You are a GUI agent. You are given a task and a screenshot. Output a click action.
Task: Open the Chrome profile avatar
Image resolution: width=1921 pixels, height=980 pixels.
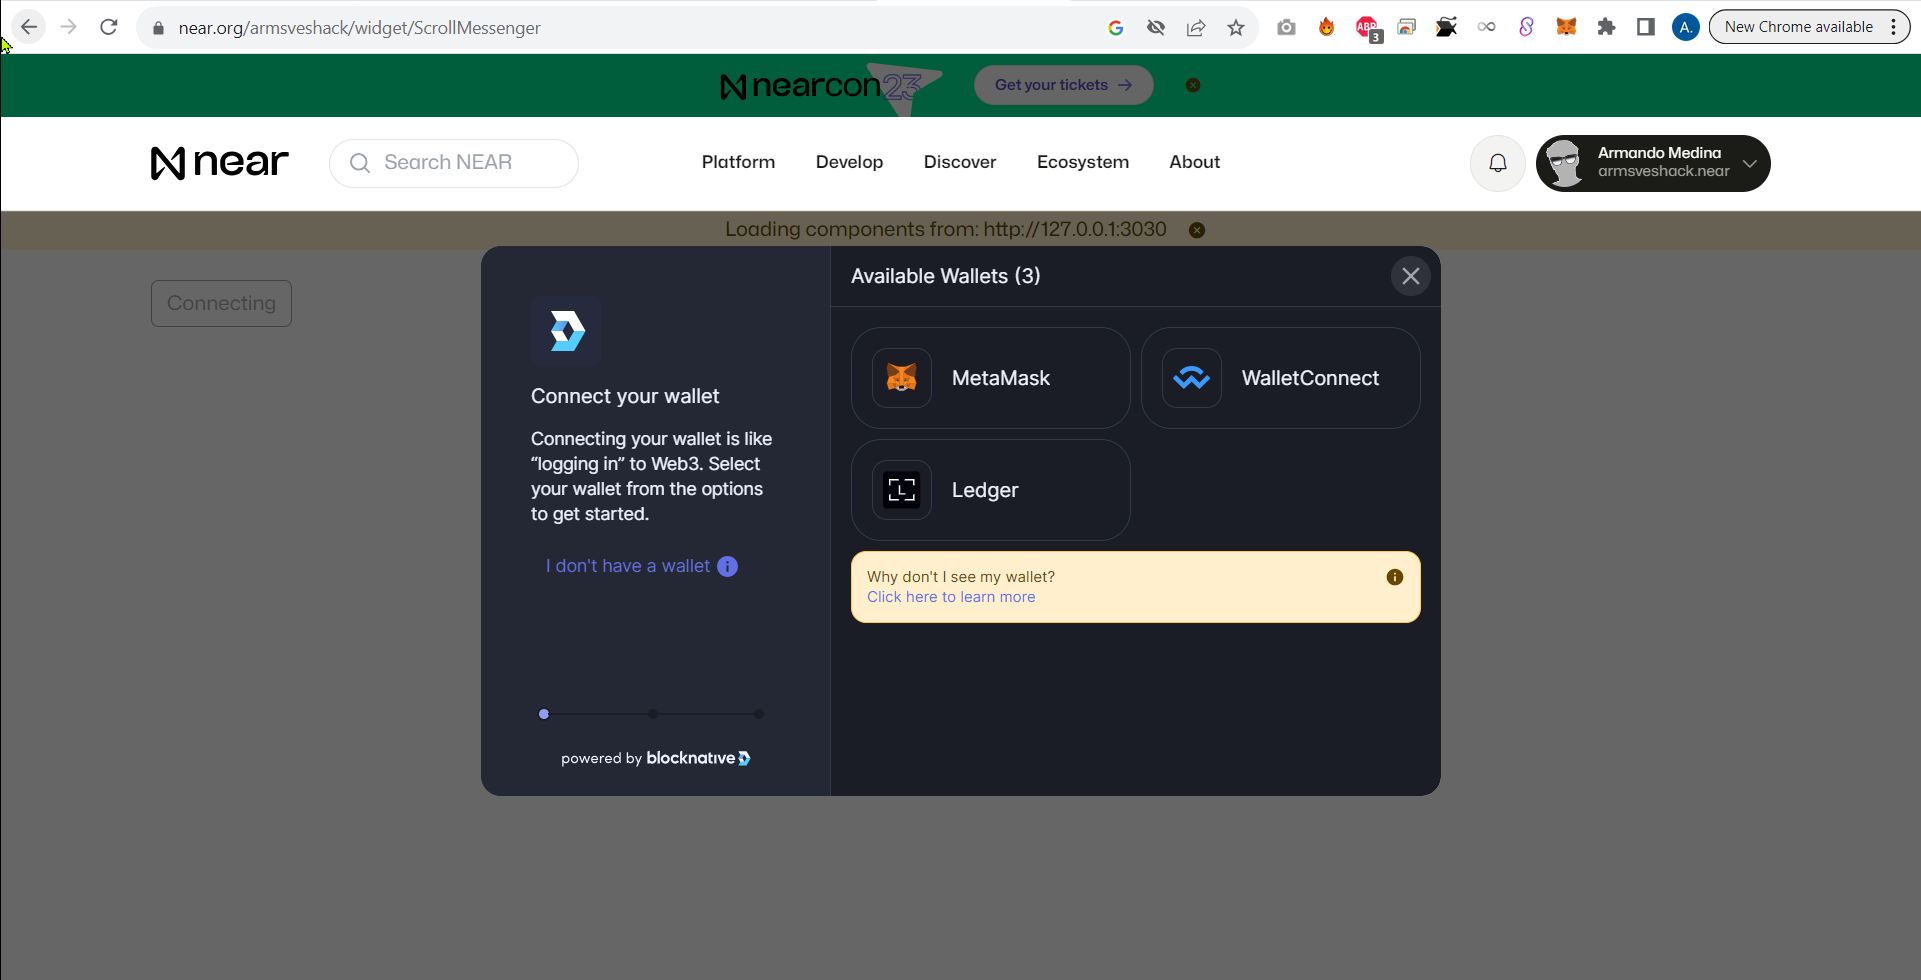[x=1686, y=27]
